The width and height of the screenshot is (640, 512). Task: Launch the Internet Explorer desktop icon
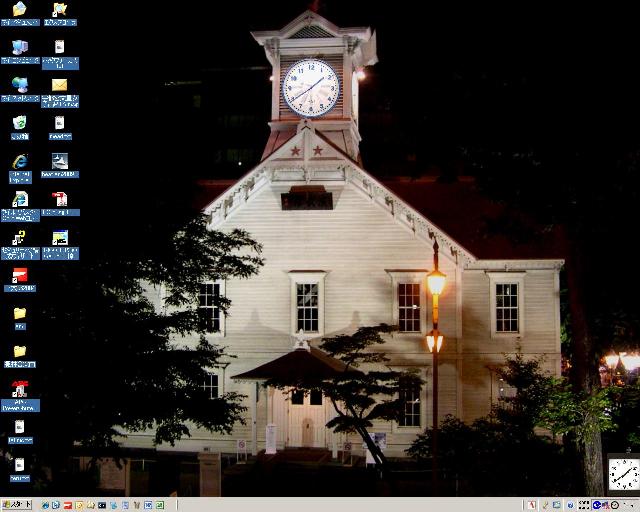20,162
